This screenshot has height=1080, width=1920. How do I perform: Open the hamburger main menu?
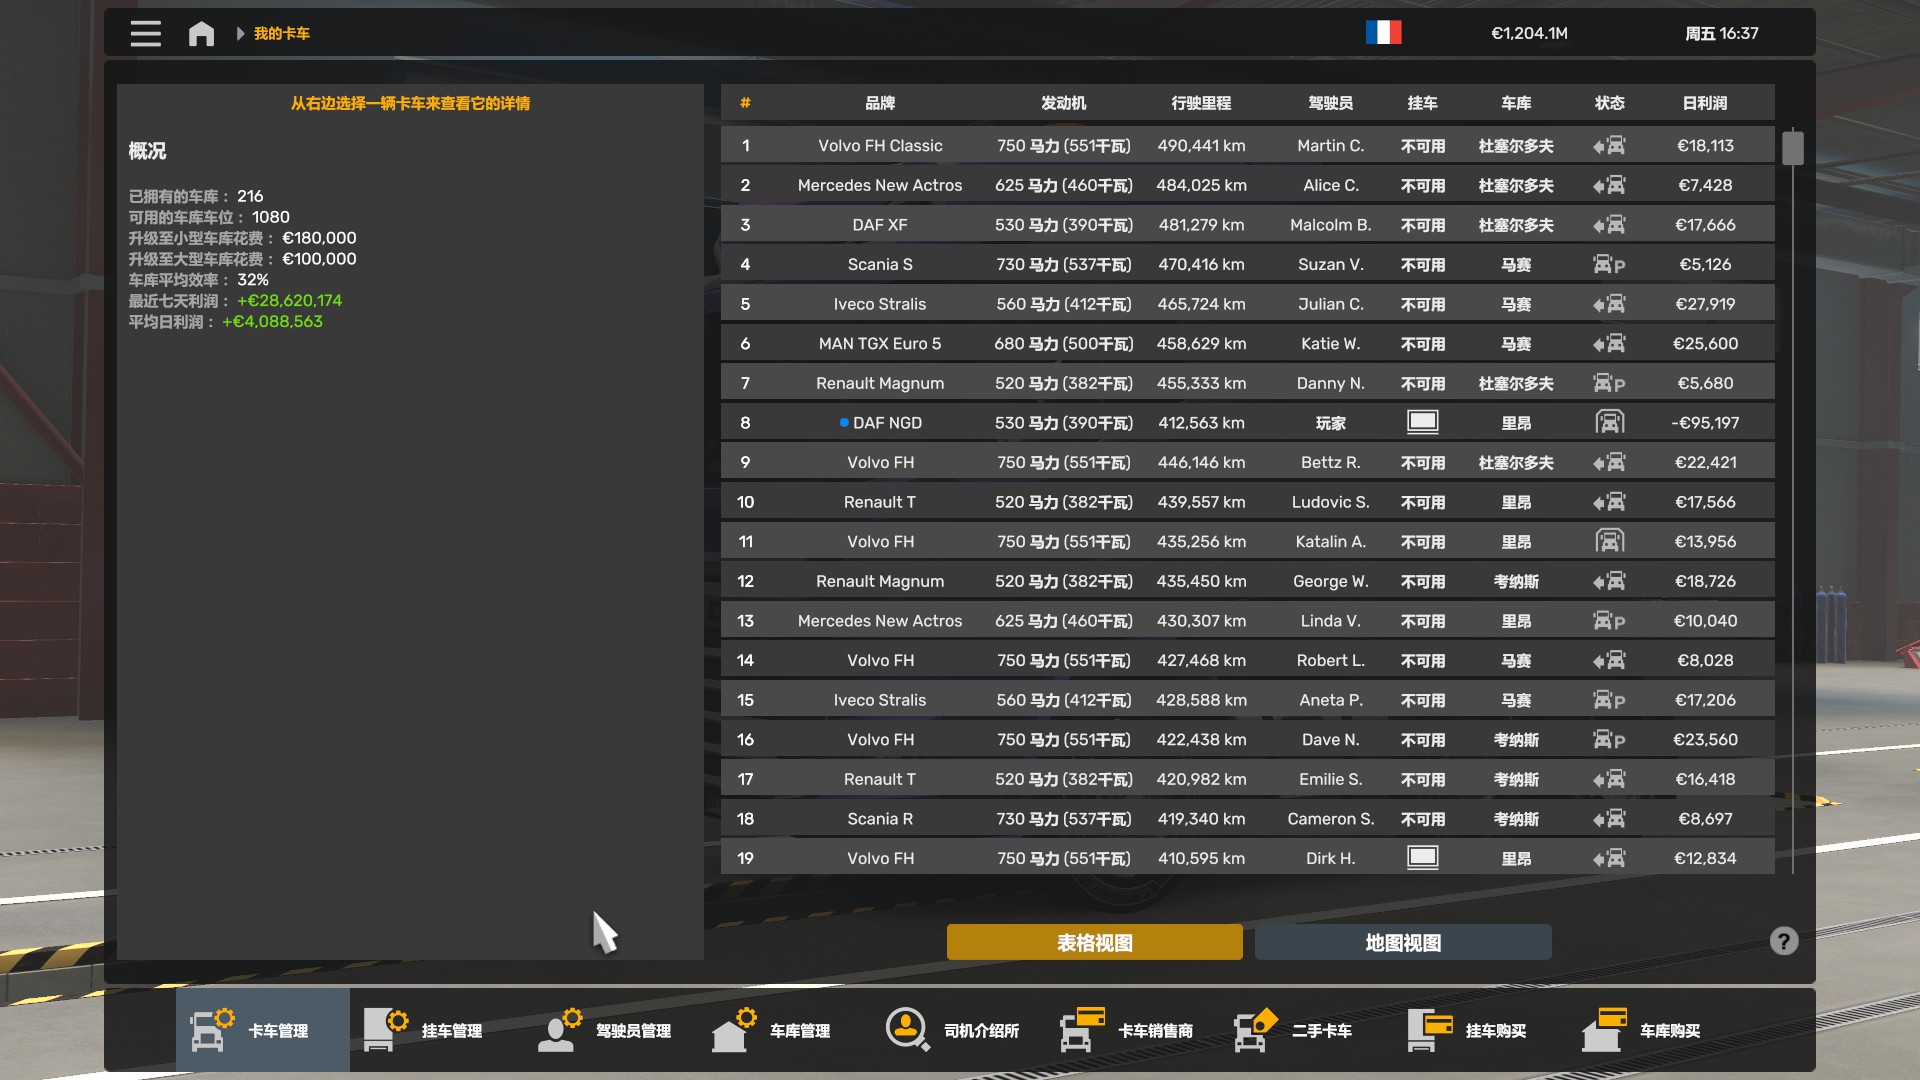pos(145,34)
